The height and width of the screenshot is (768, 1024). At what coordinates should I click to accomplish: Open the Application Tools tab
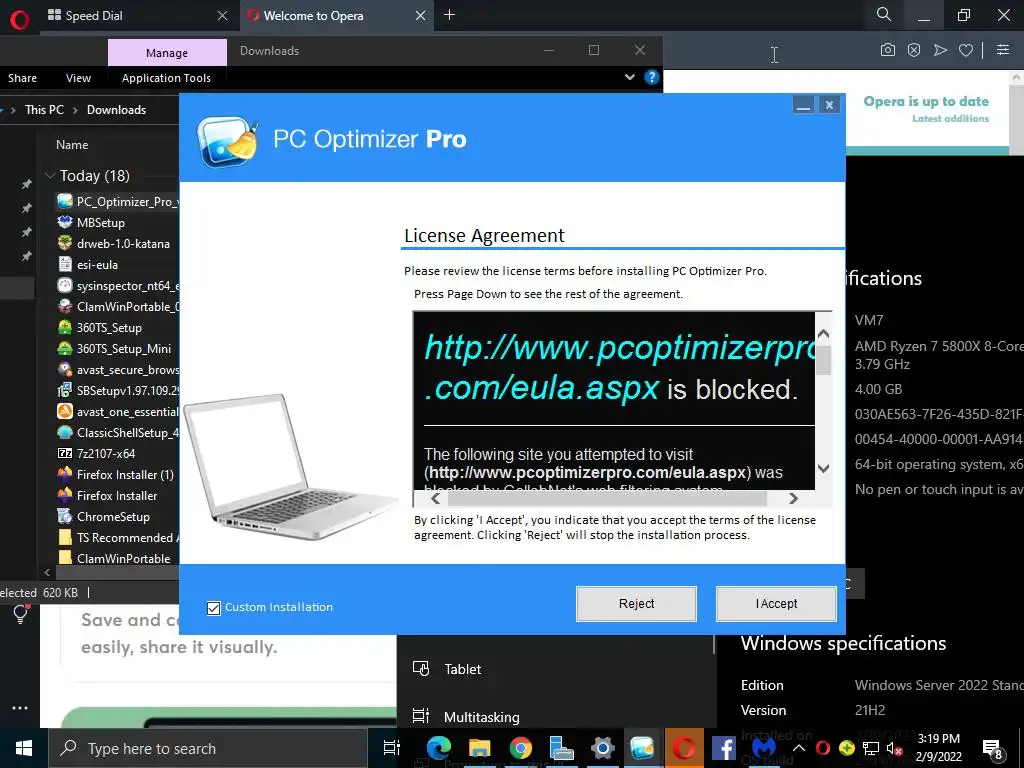166,78
